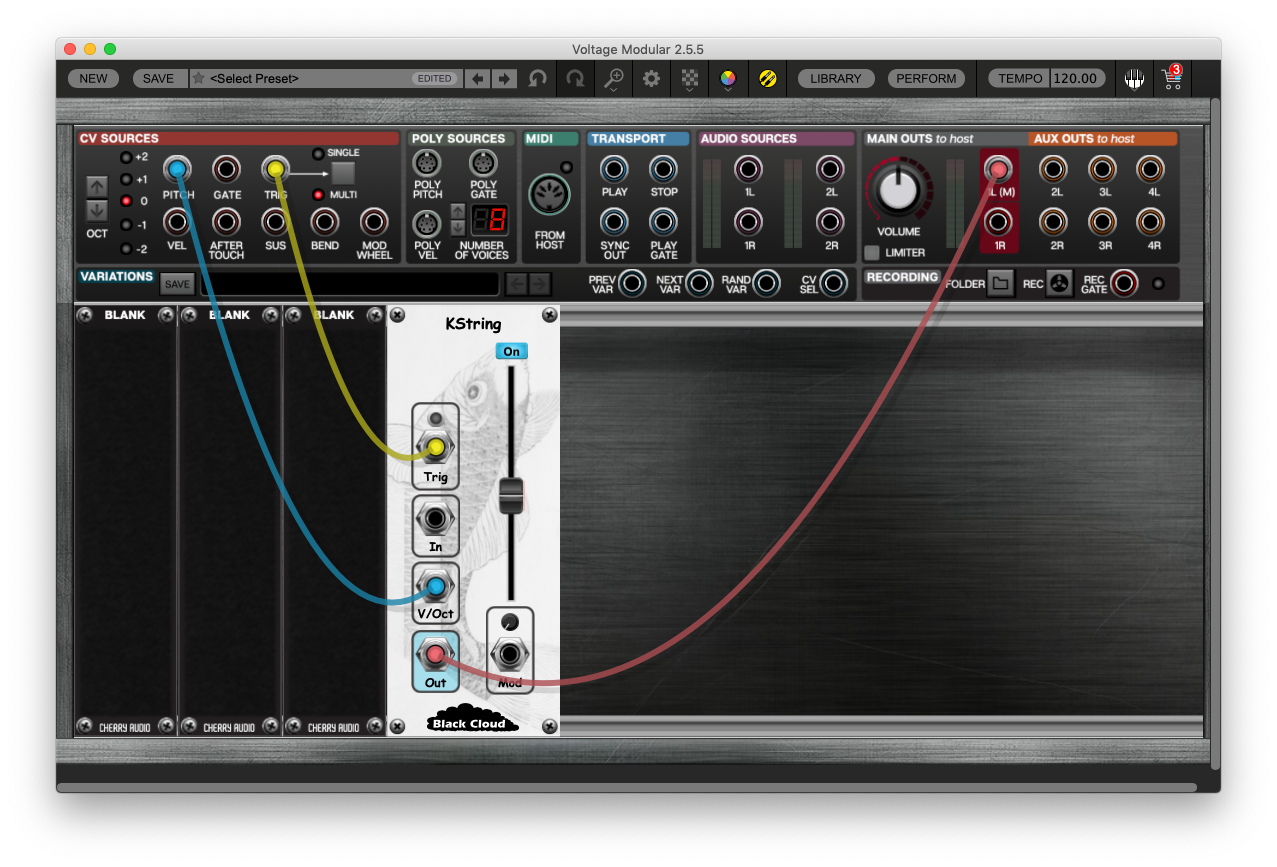1277x867 pixels.
Task: Click the REC GATE jack
Action: click(x=1124, y=284)
